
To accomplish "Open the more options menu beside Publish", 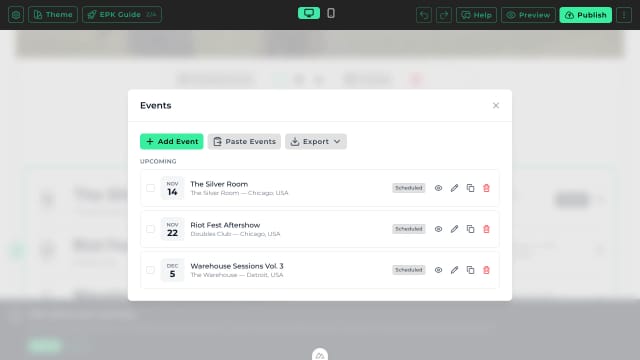I will (x=624, y=15).
